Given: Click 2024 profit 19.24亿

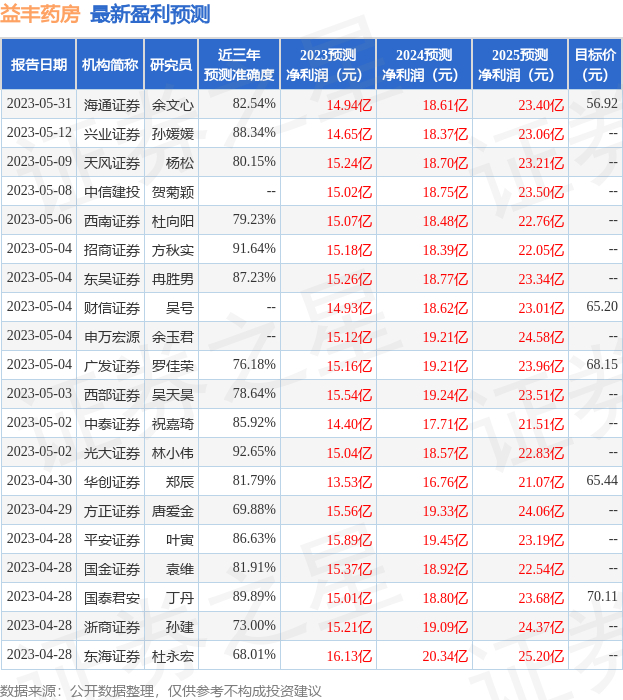Looking at the screenshot, I should (445, 395).
